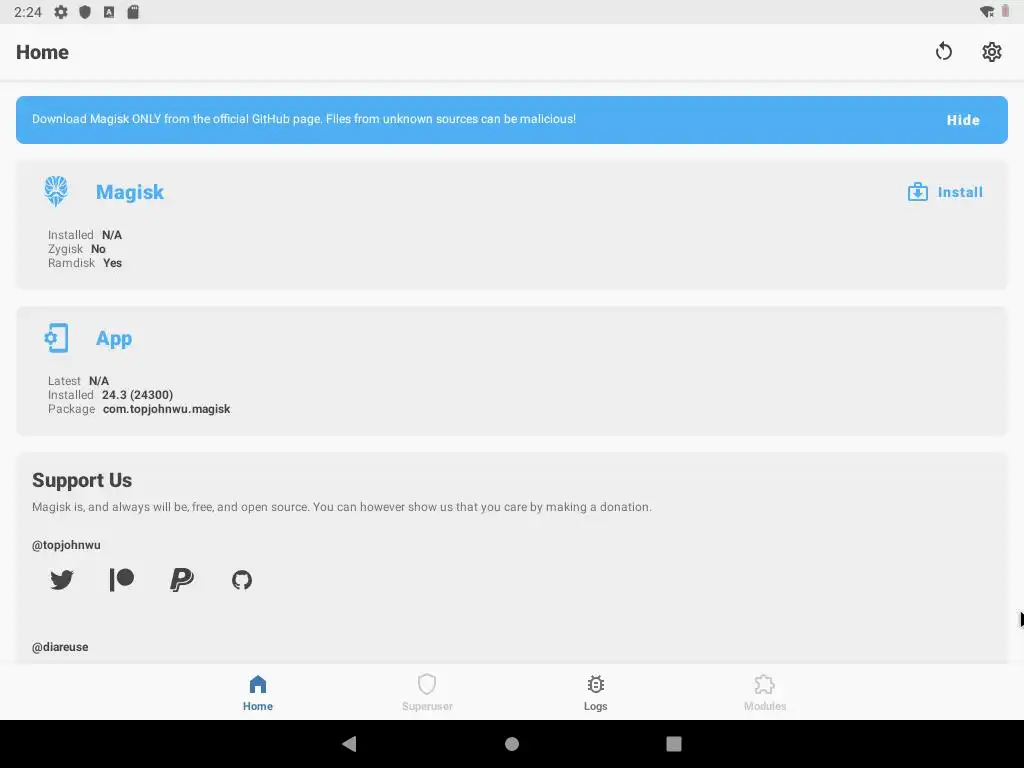Image resolution: width=1024 pixels, height=768 pixels.
Task: Tap the keyboard A icon in status bar
Action: (109, 12)
